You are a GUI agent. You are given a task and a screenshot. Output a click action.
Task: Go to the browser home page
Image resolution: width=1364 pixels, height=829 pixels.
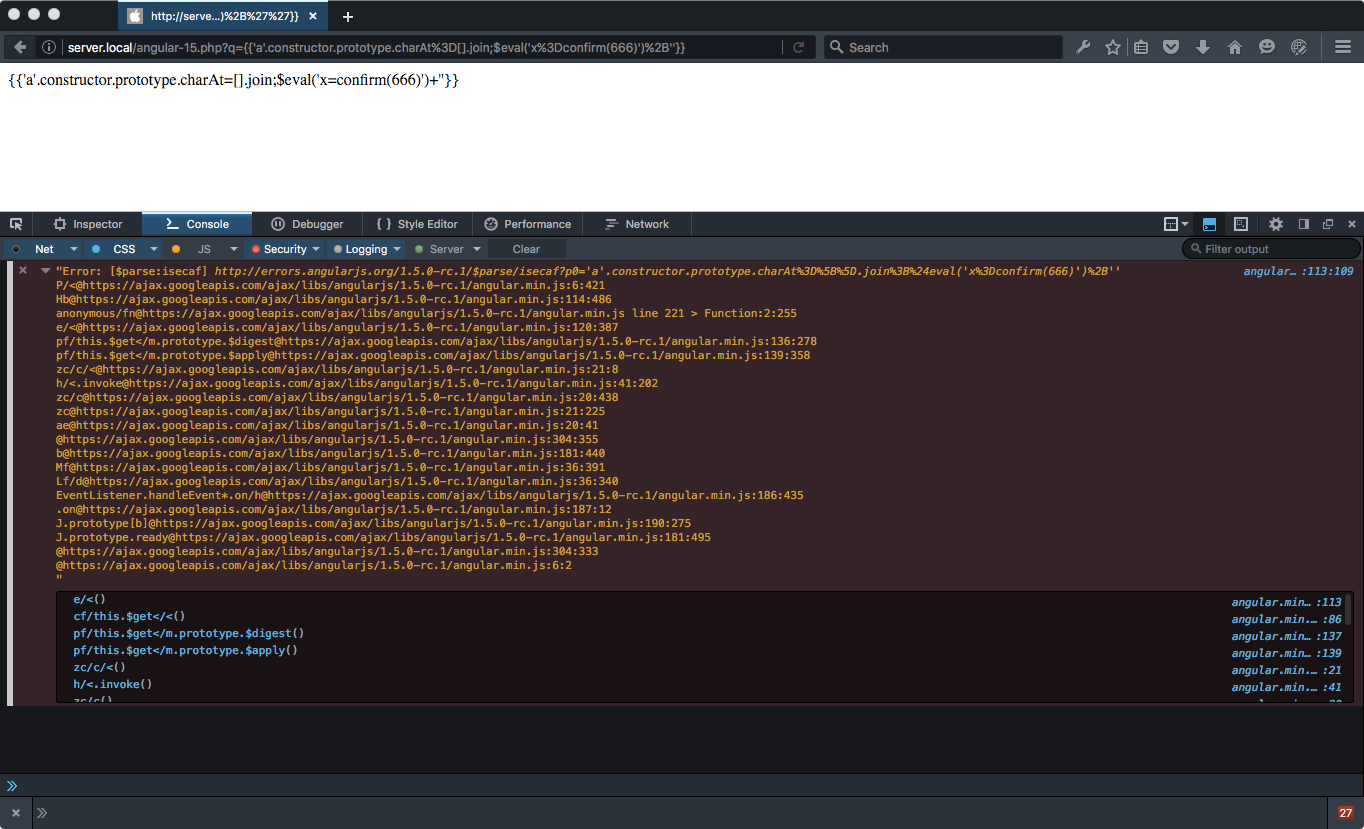(1234, 46)
